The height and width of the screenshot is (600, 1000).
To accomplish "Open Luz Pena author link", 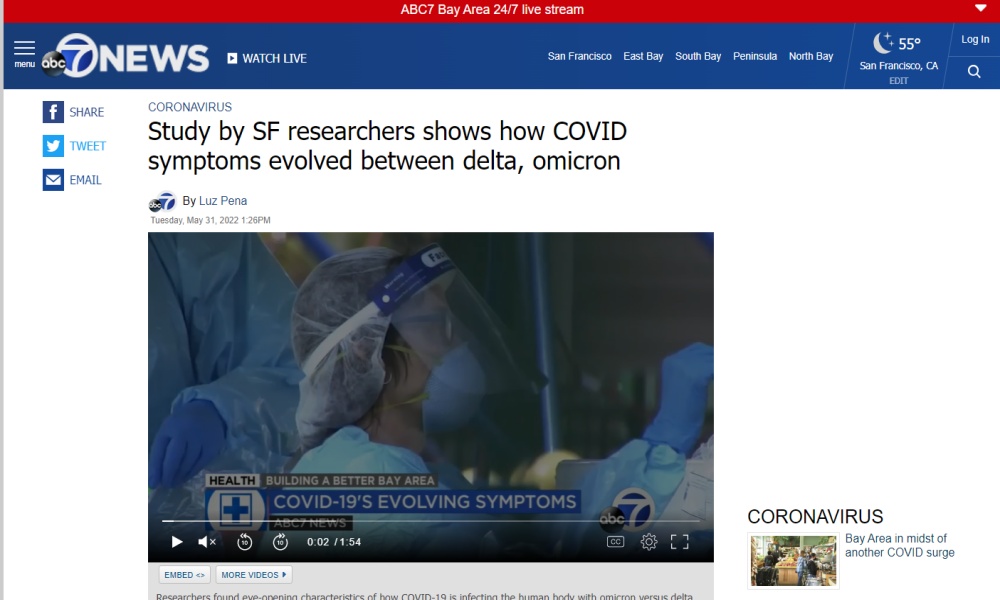I will [x=223, y=201].
